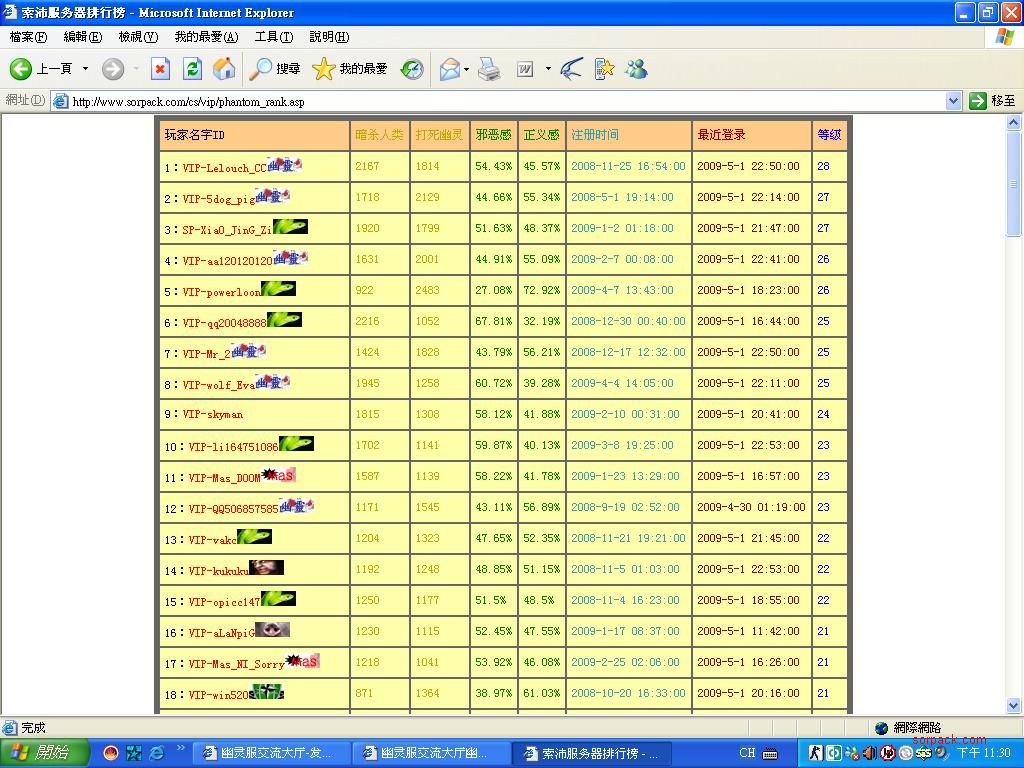Open the History toolbar icon

412,69
